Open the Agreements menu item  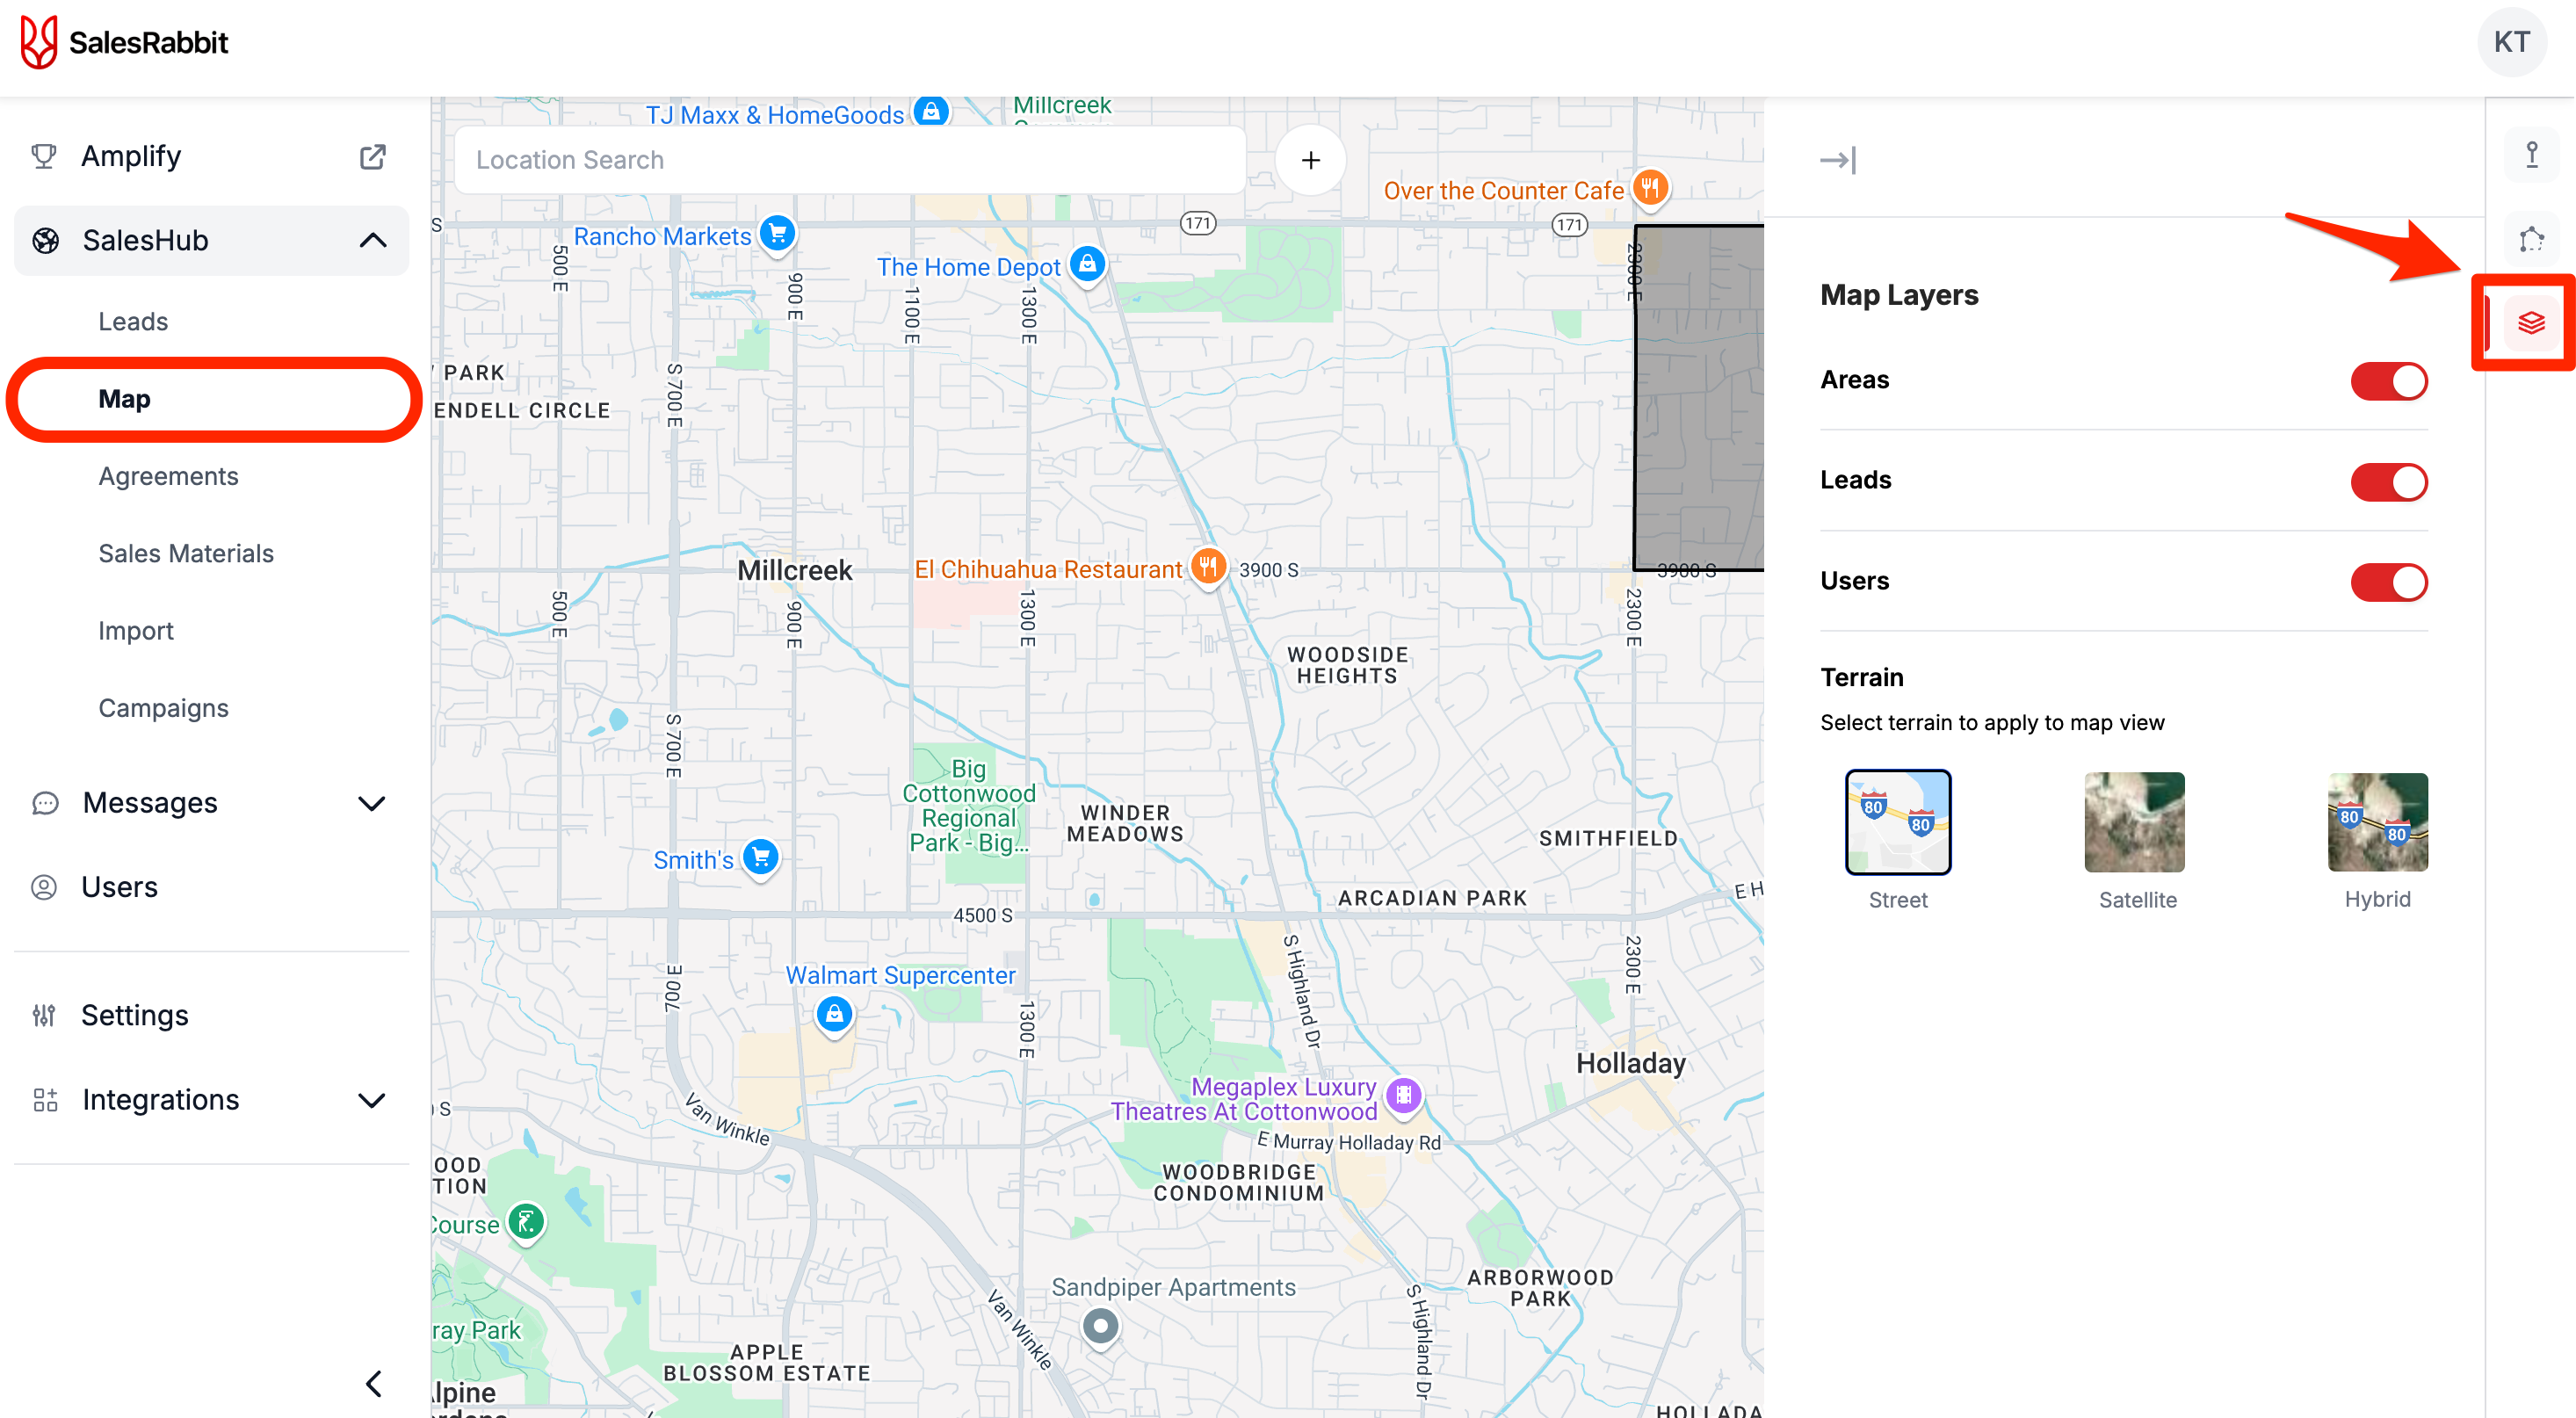168,476
